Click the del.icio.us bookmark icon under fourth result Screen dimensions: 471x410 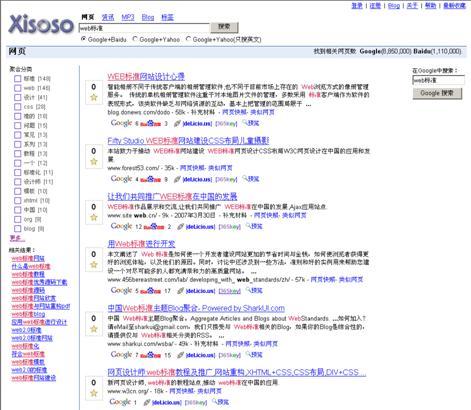pos(180,291)
